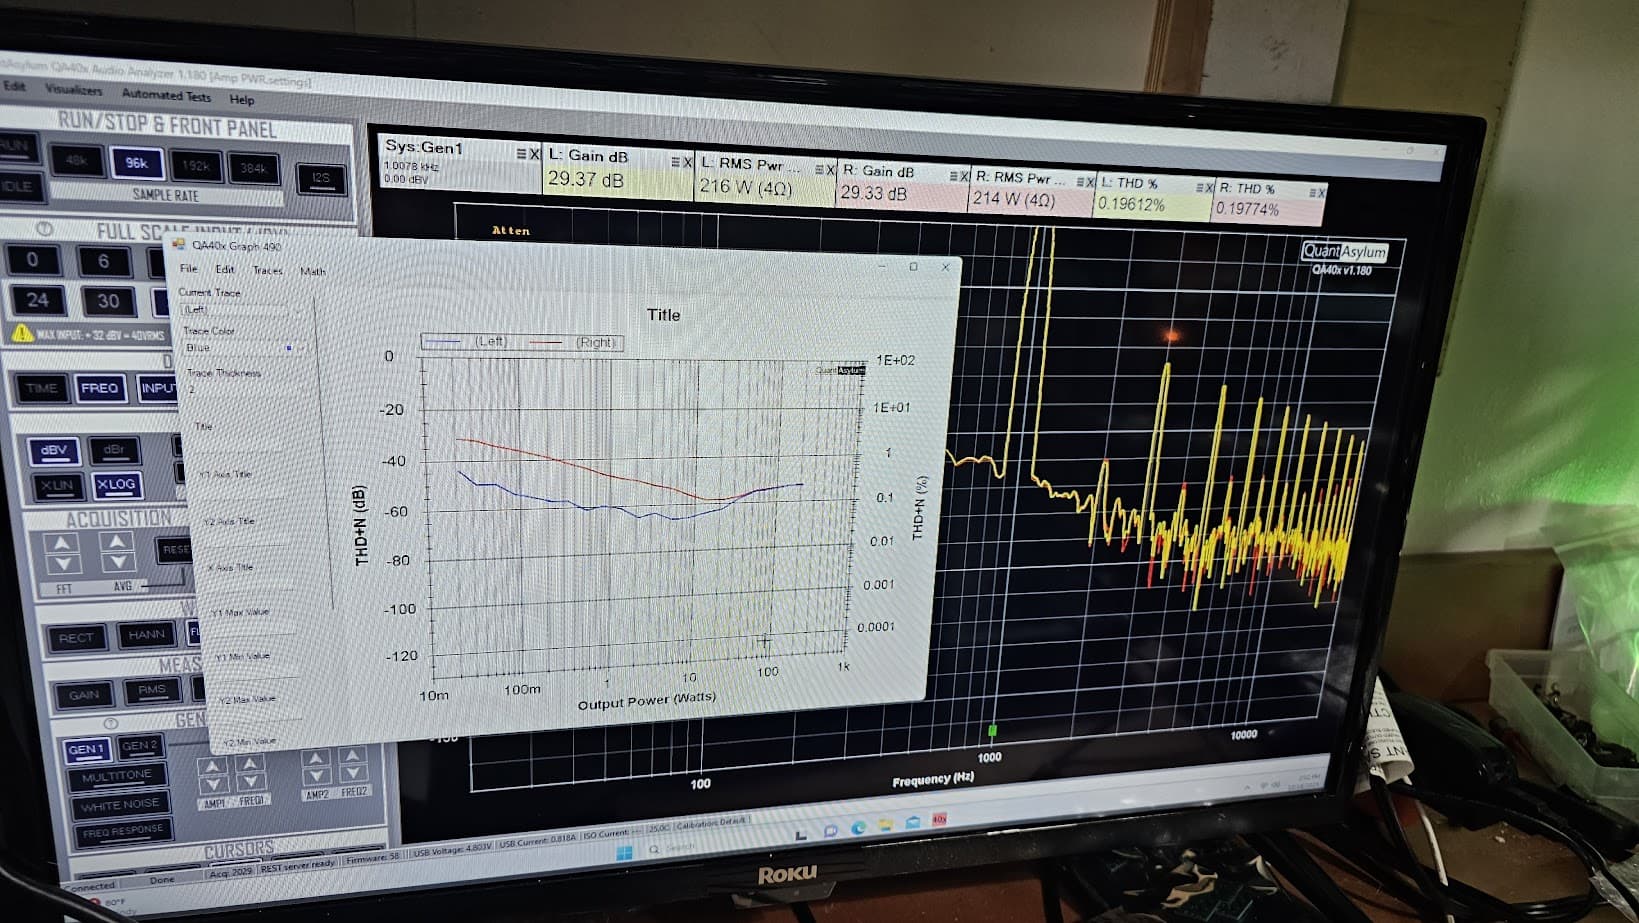Screen dimensions: 1639x923
Task: Open the R: RMS Pwr tile menu icon
Action: pyautogui.click(x=1080, y=181)
